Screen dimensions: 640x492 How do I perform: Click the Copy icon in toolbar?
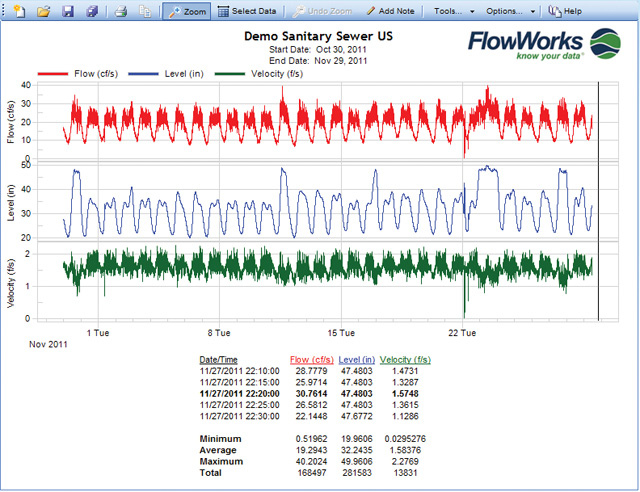[145, 11]
